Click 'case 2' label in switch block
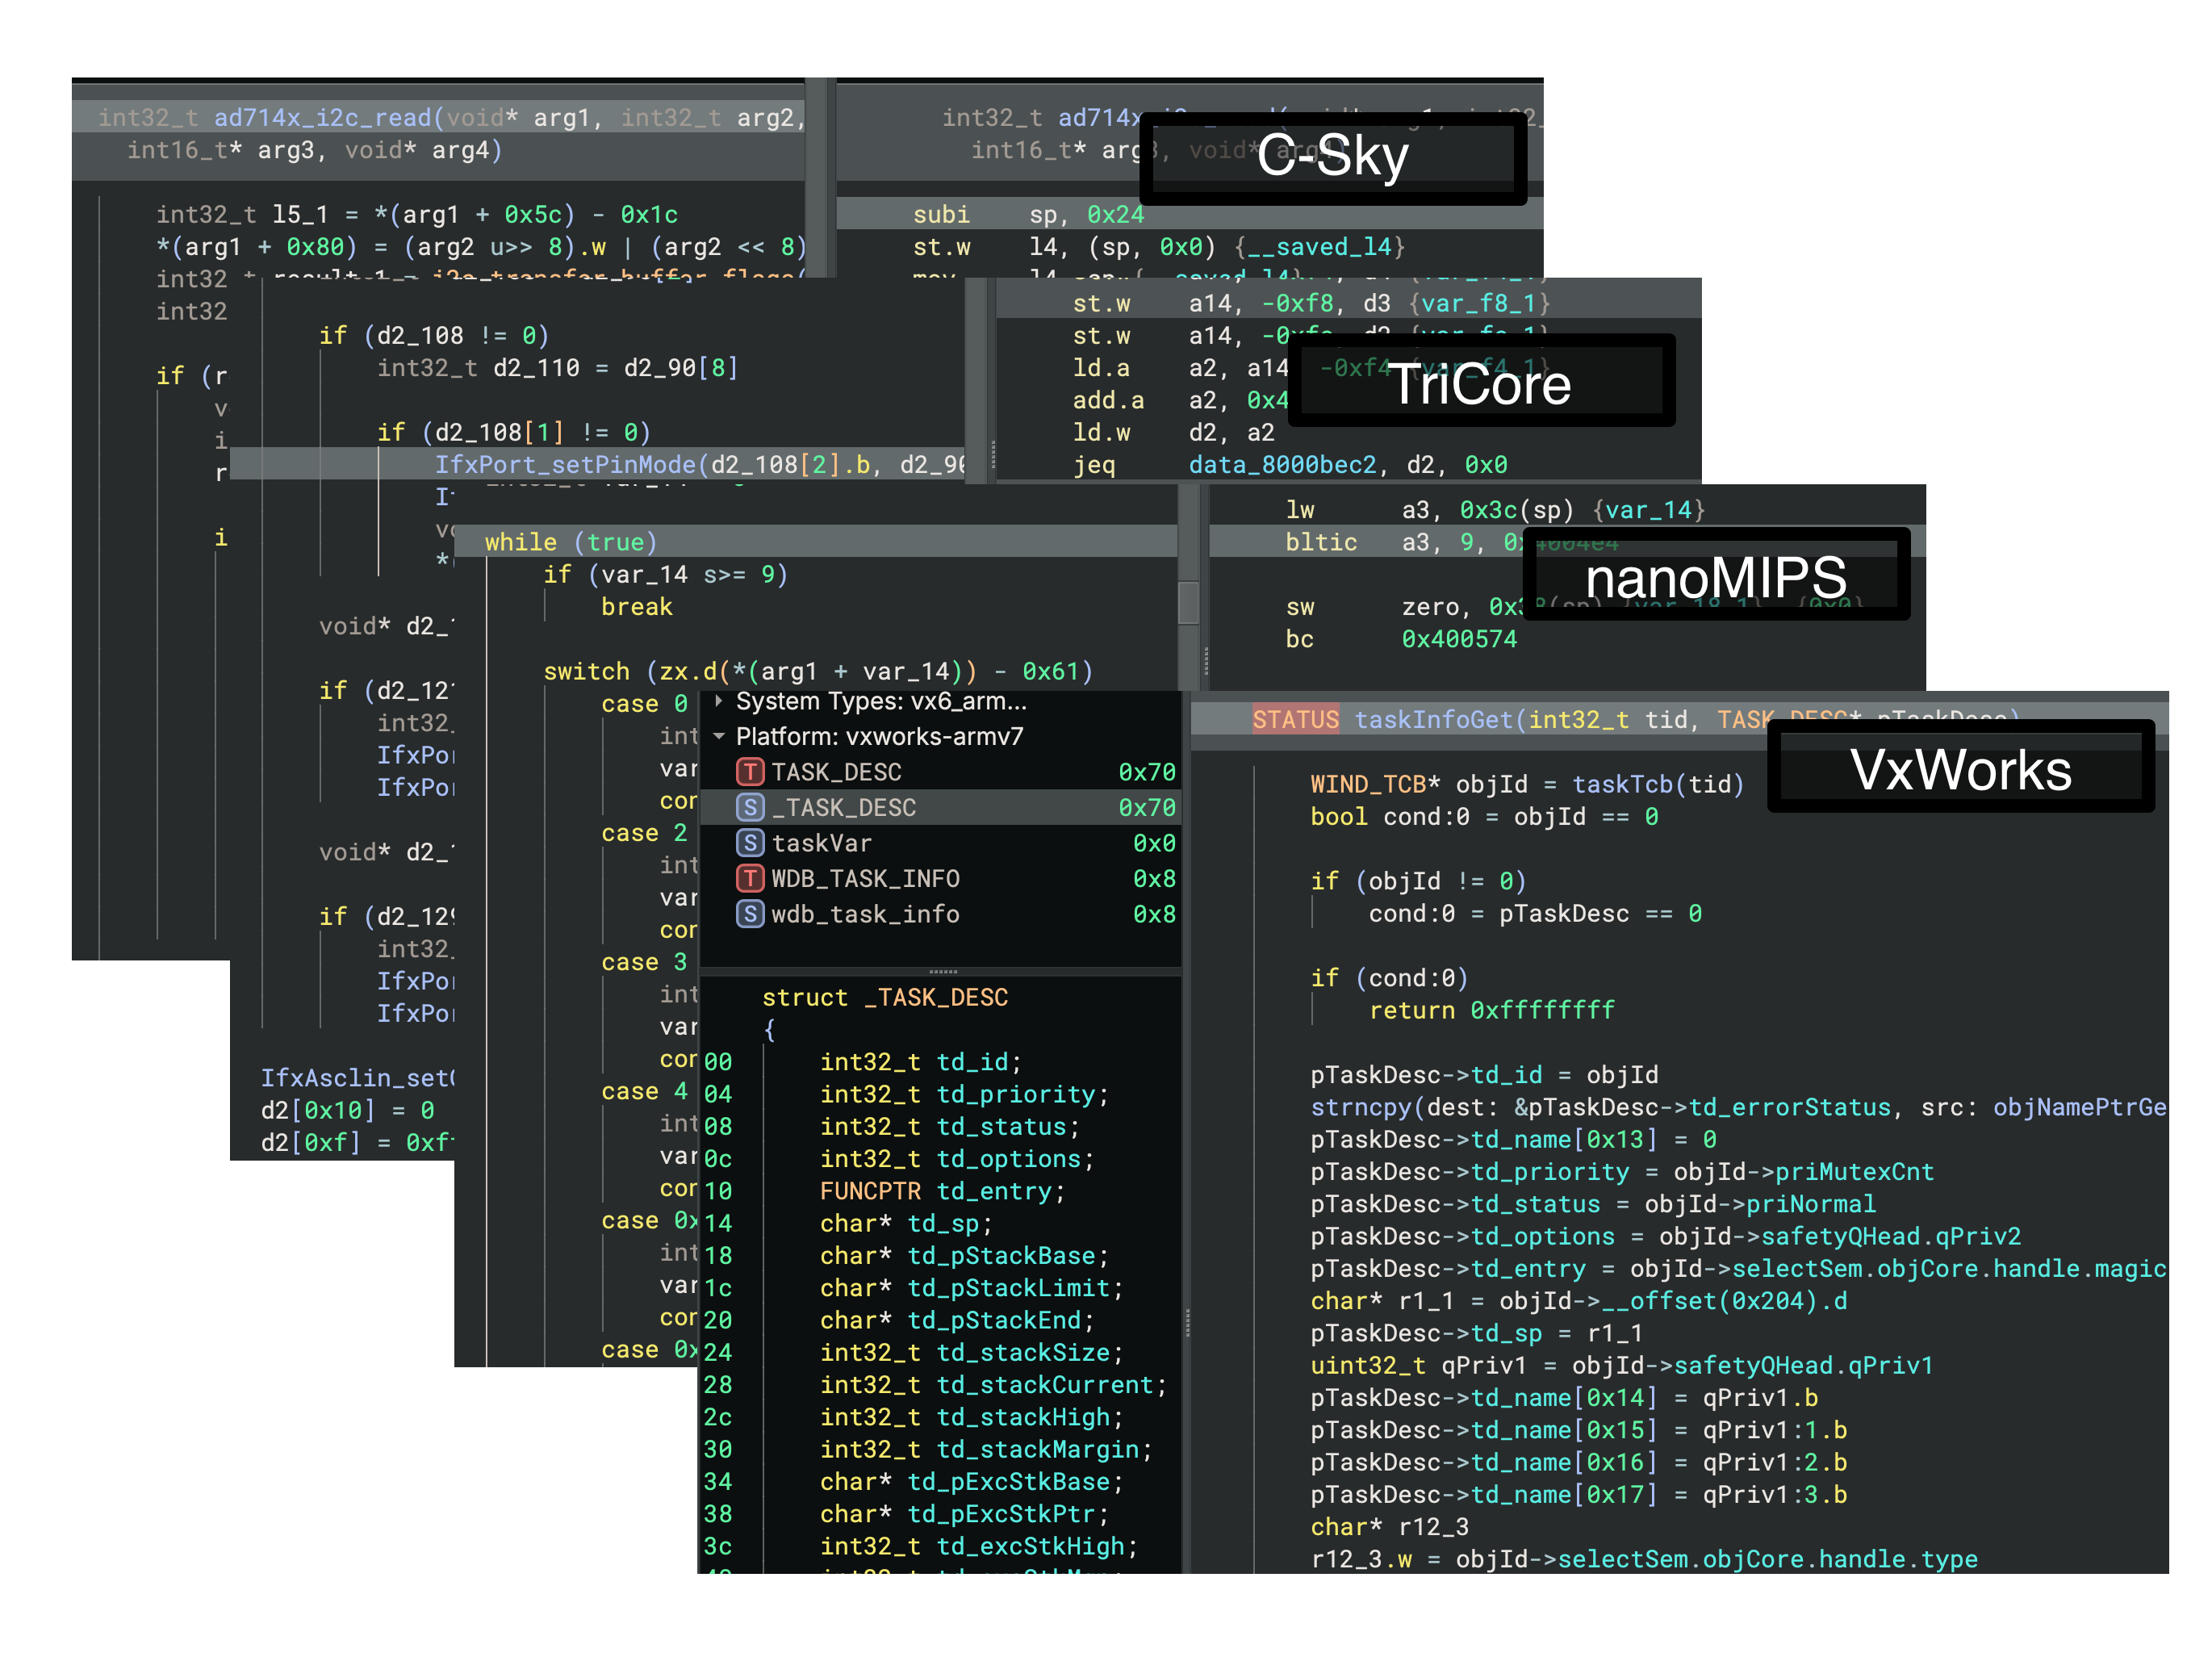The width and height of the screenshot is (2212, 1657). pos(644,833)
